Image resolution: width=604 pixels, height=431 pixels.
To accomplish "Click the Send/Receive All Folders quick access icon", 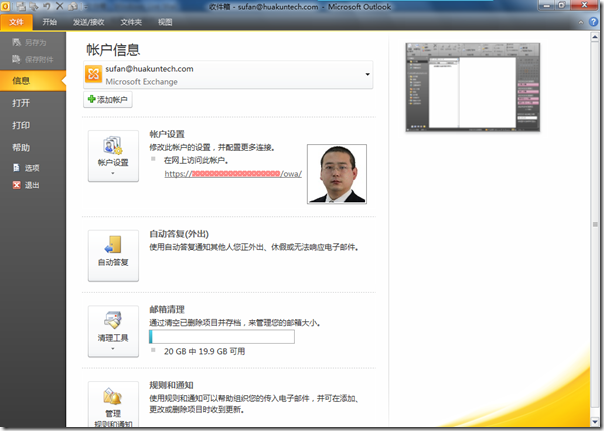I will pyautogui.click(x=21, y=6).
